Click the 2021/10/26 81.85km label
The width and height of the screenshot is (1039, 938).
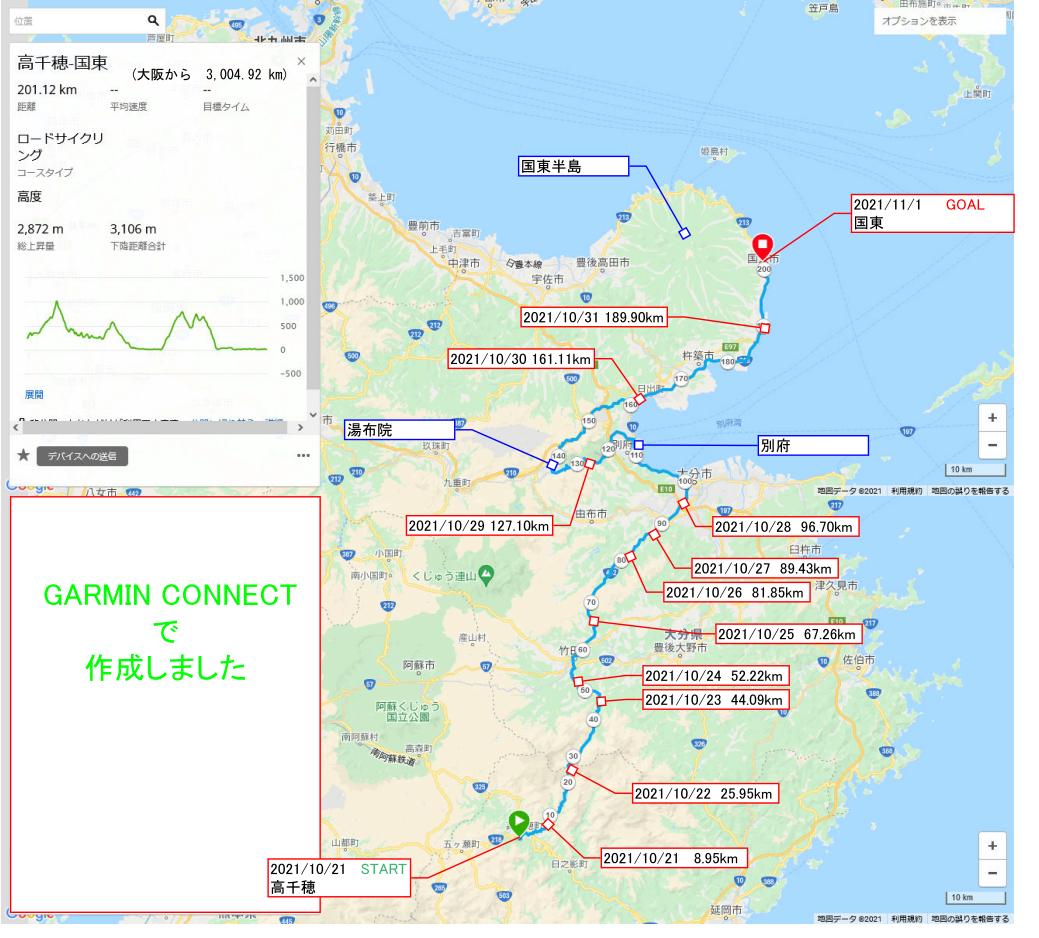pyautogui.click(x=737, y=592)
